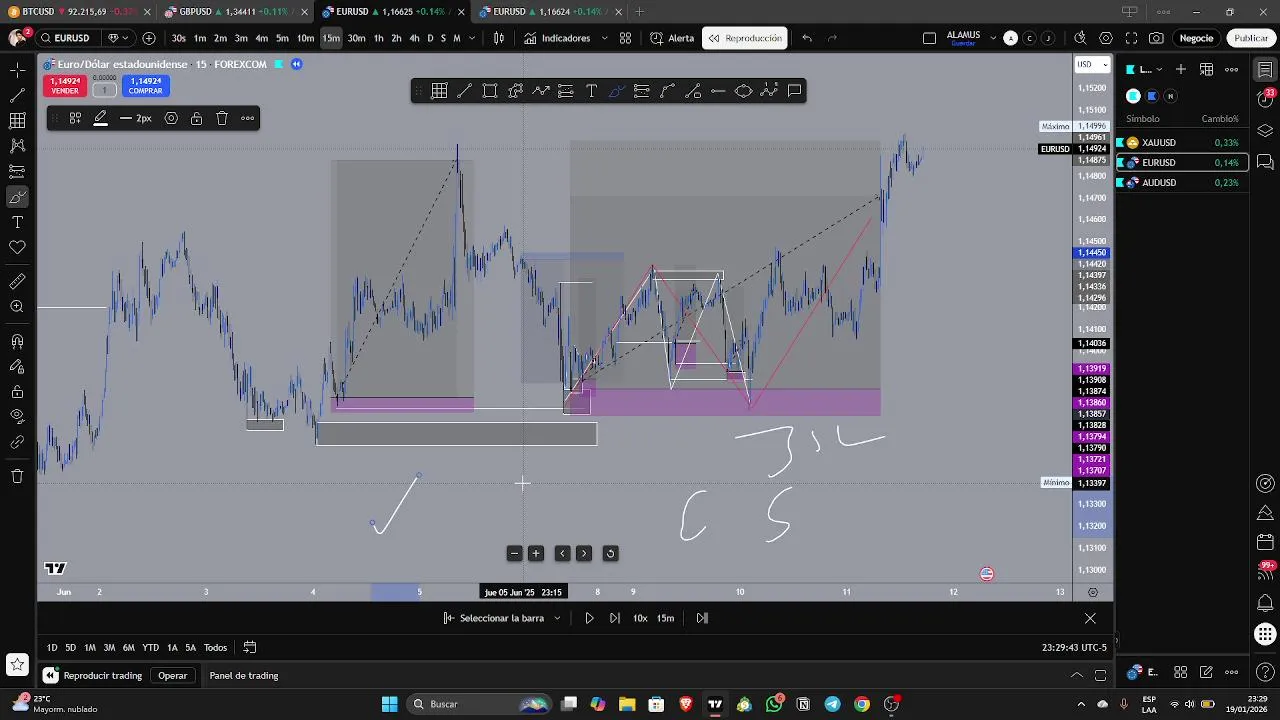
Task: Select the text tool in left sidebar
Action: (x=17, y=222)
